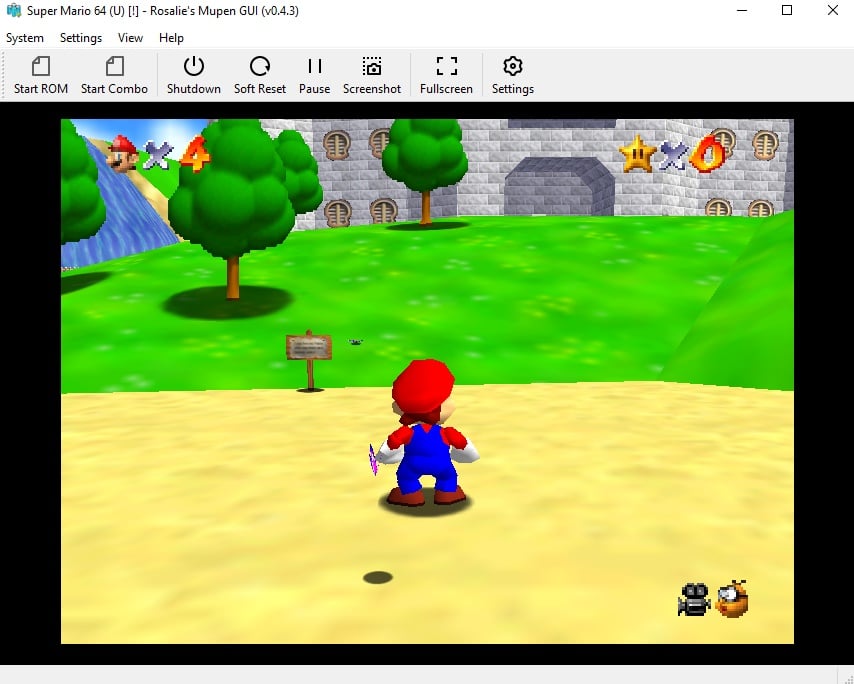The height and width of the screenshot is (684, 854).
Task: Take a Screenshot using the toolbar
Action: tap(372, 75)
